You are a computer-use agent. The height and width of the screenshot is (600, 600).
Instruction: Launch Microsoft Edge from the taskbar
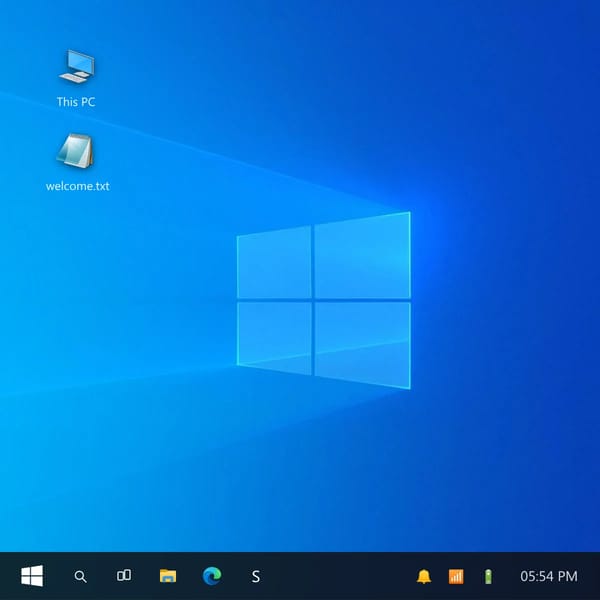[x=212, y=576]
